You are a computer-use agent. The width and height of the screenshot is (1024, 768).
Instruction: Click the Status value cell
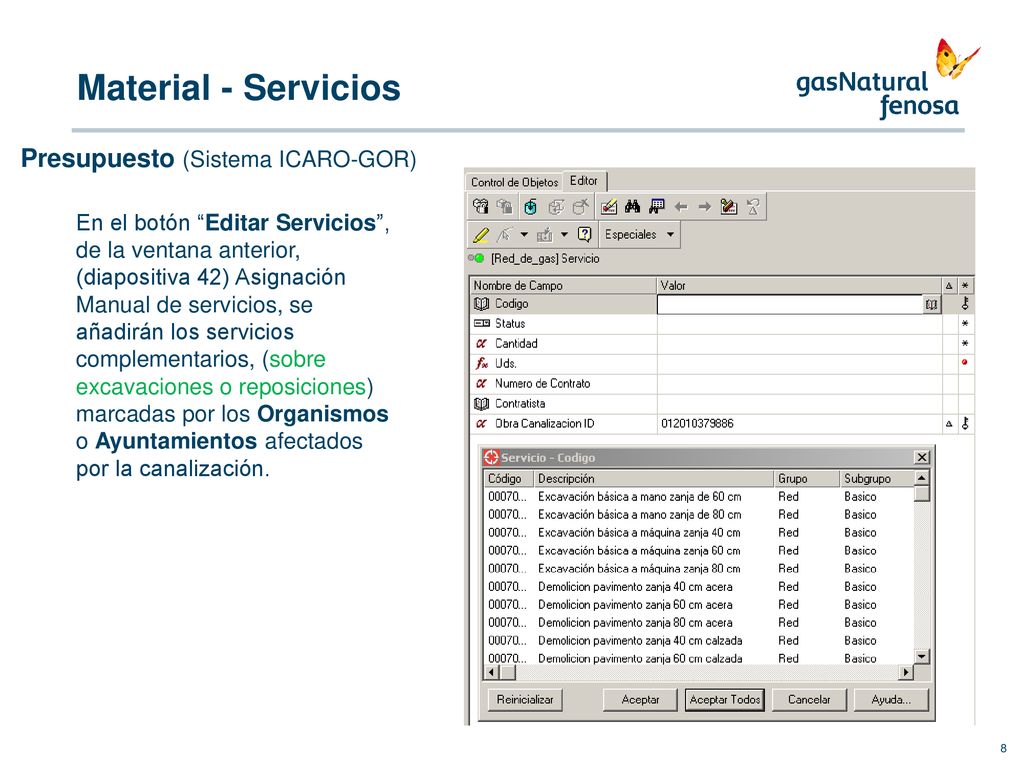coord(799,324)
